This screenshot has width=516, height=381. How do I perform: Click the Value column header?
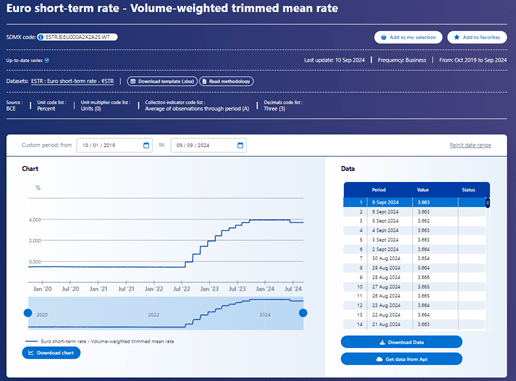pyautogui.click(x=423, y=190)
